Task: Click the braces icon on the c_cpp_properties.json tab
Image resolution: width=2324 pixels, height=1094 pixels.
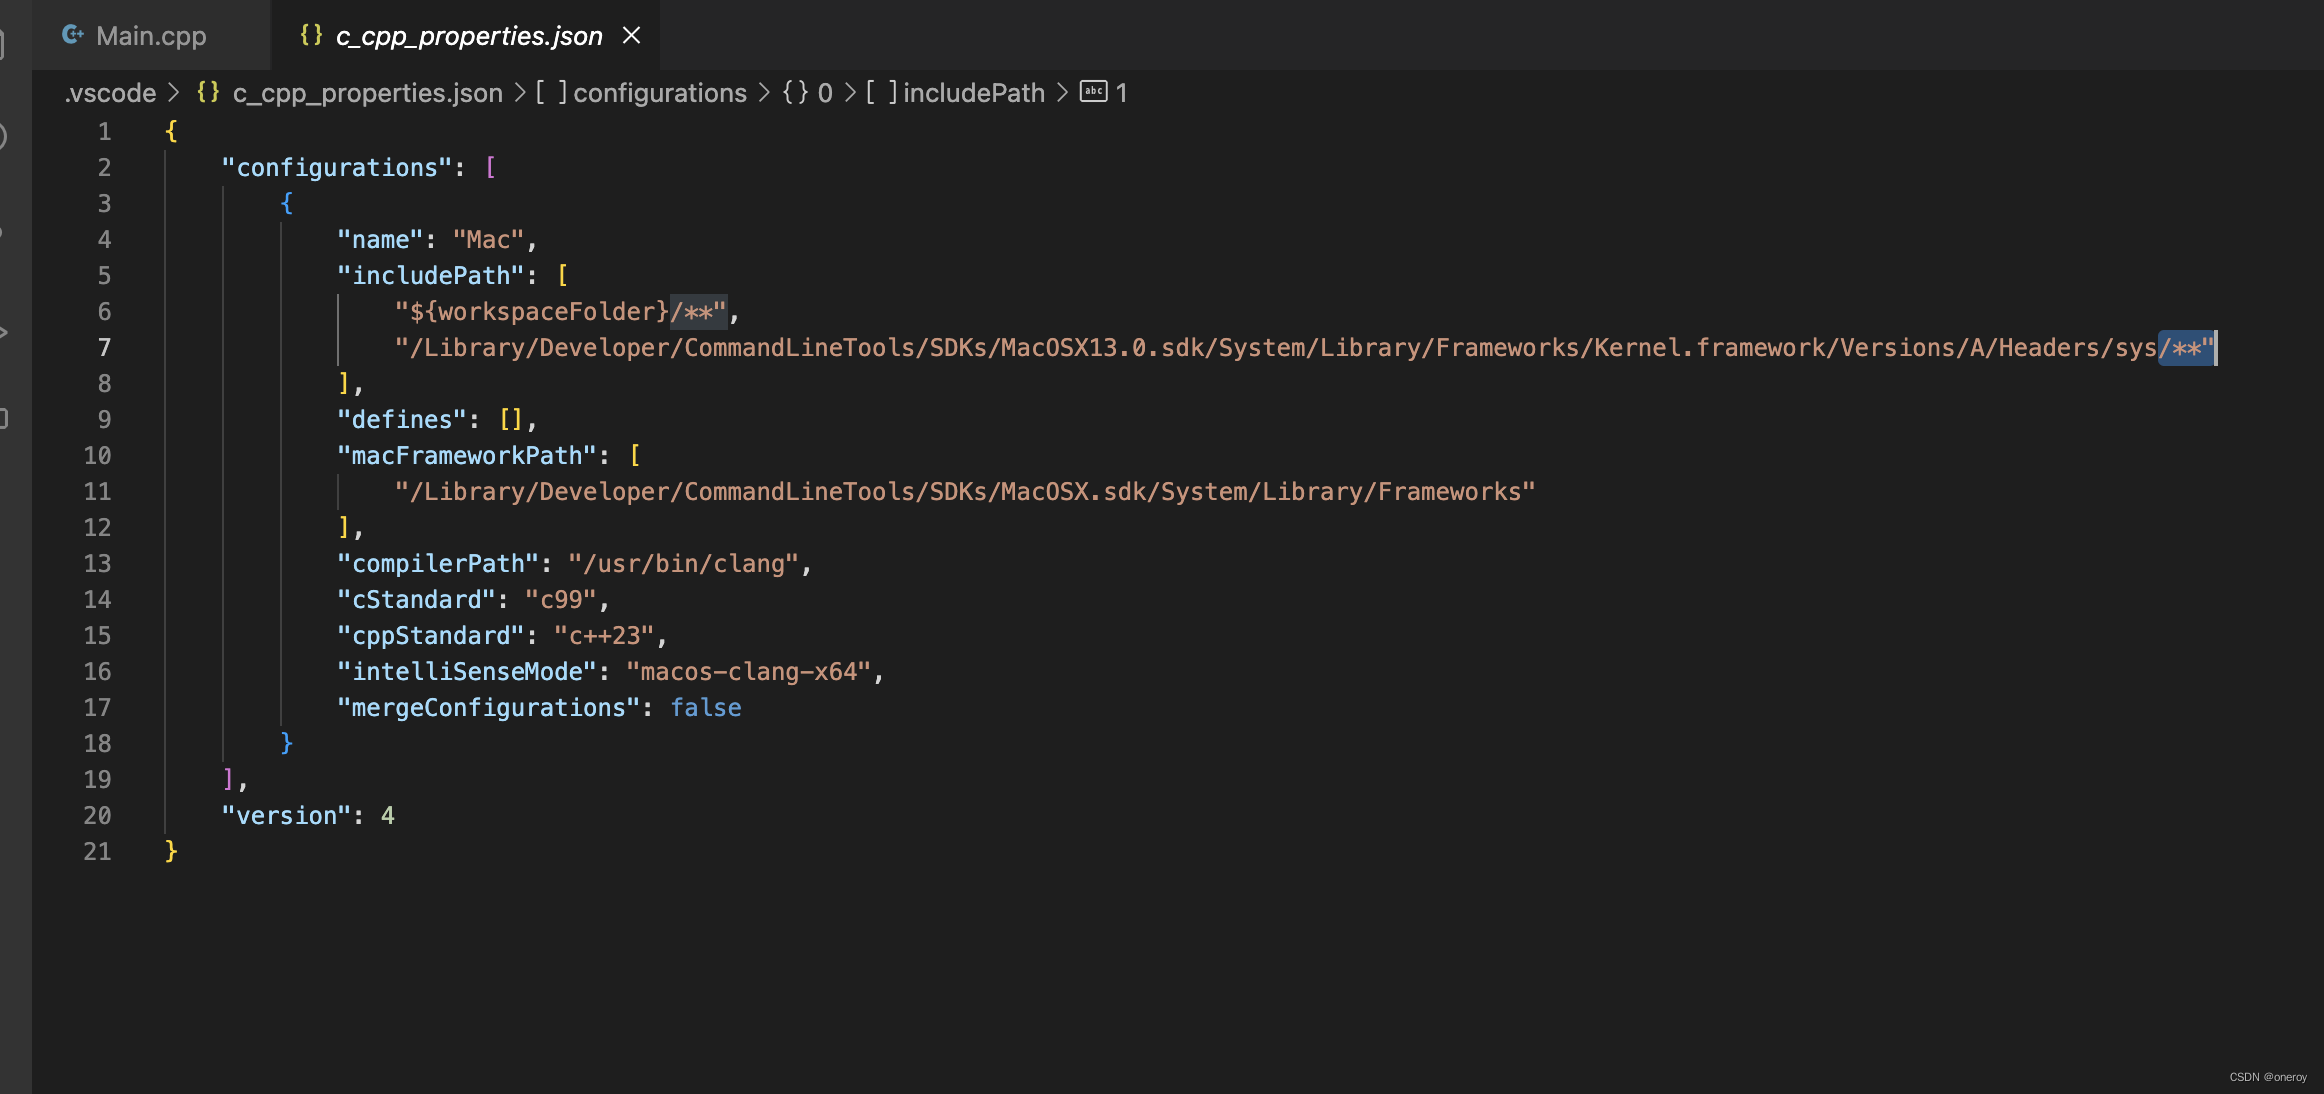Action: click(310, 34)
